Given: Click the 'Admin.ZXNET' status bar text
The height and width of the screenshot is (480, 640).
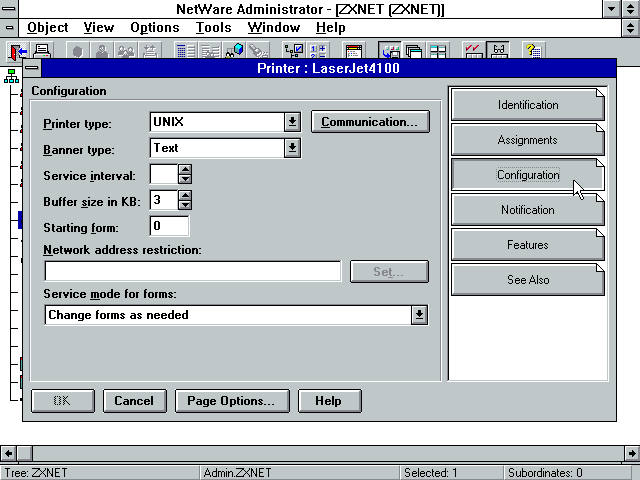Looking at the screenshot, I should [x=237, y=473].
